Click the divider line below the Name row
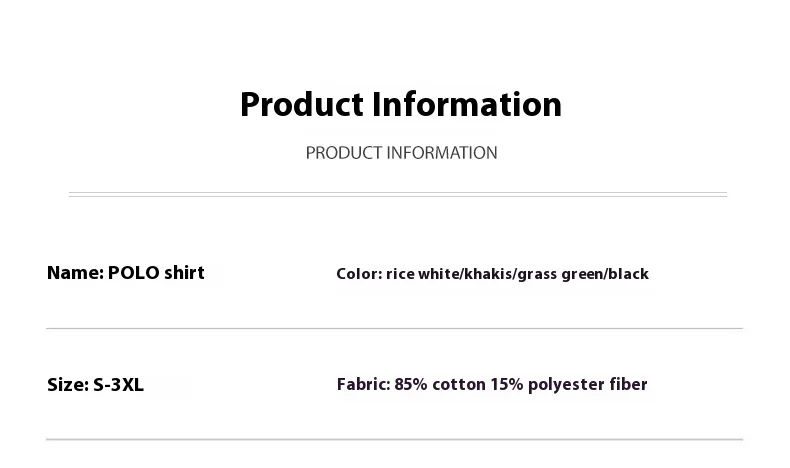 (x=394, y=328)
